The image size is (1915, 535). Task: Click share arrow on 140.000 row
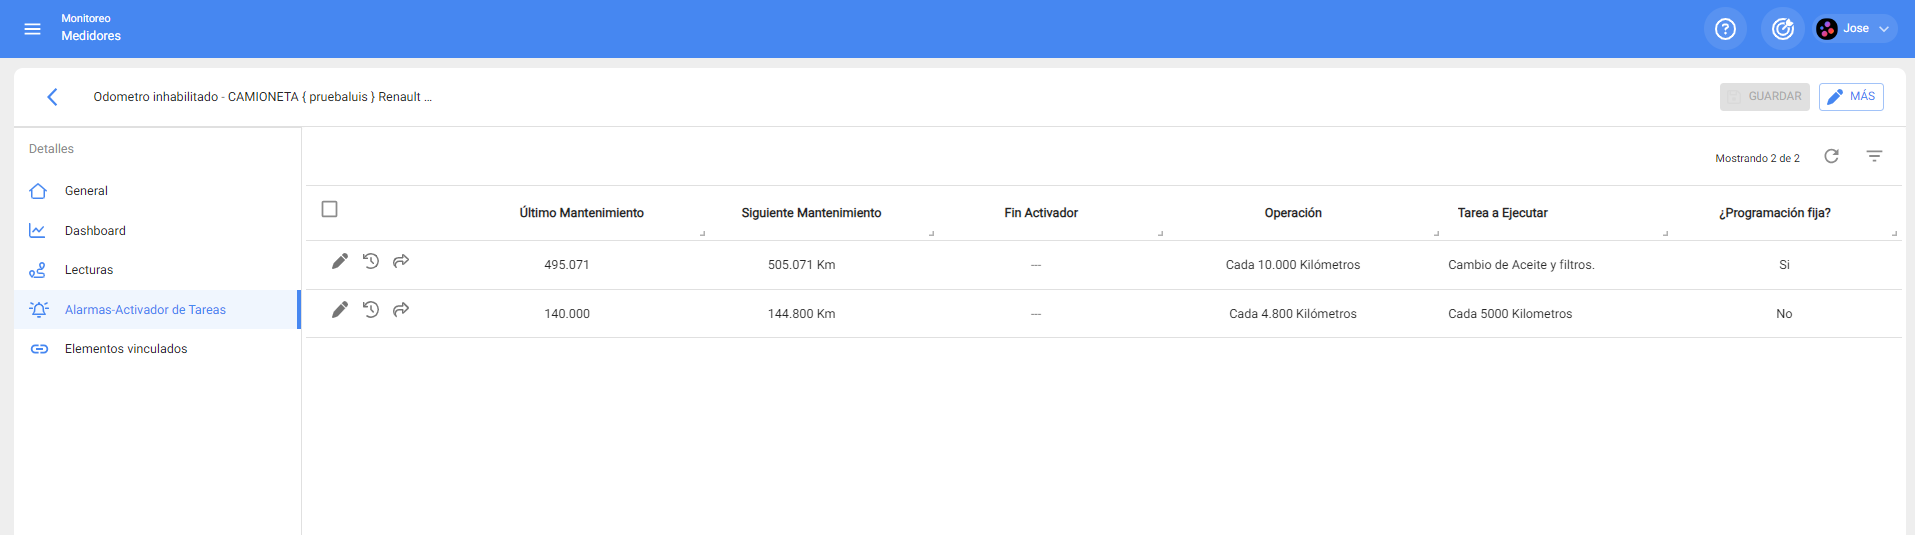401,310
